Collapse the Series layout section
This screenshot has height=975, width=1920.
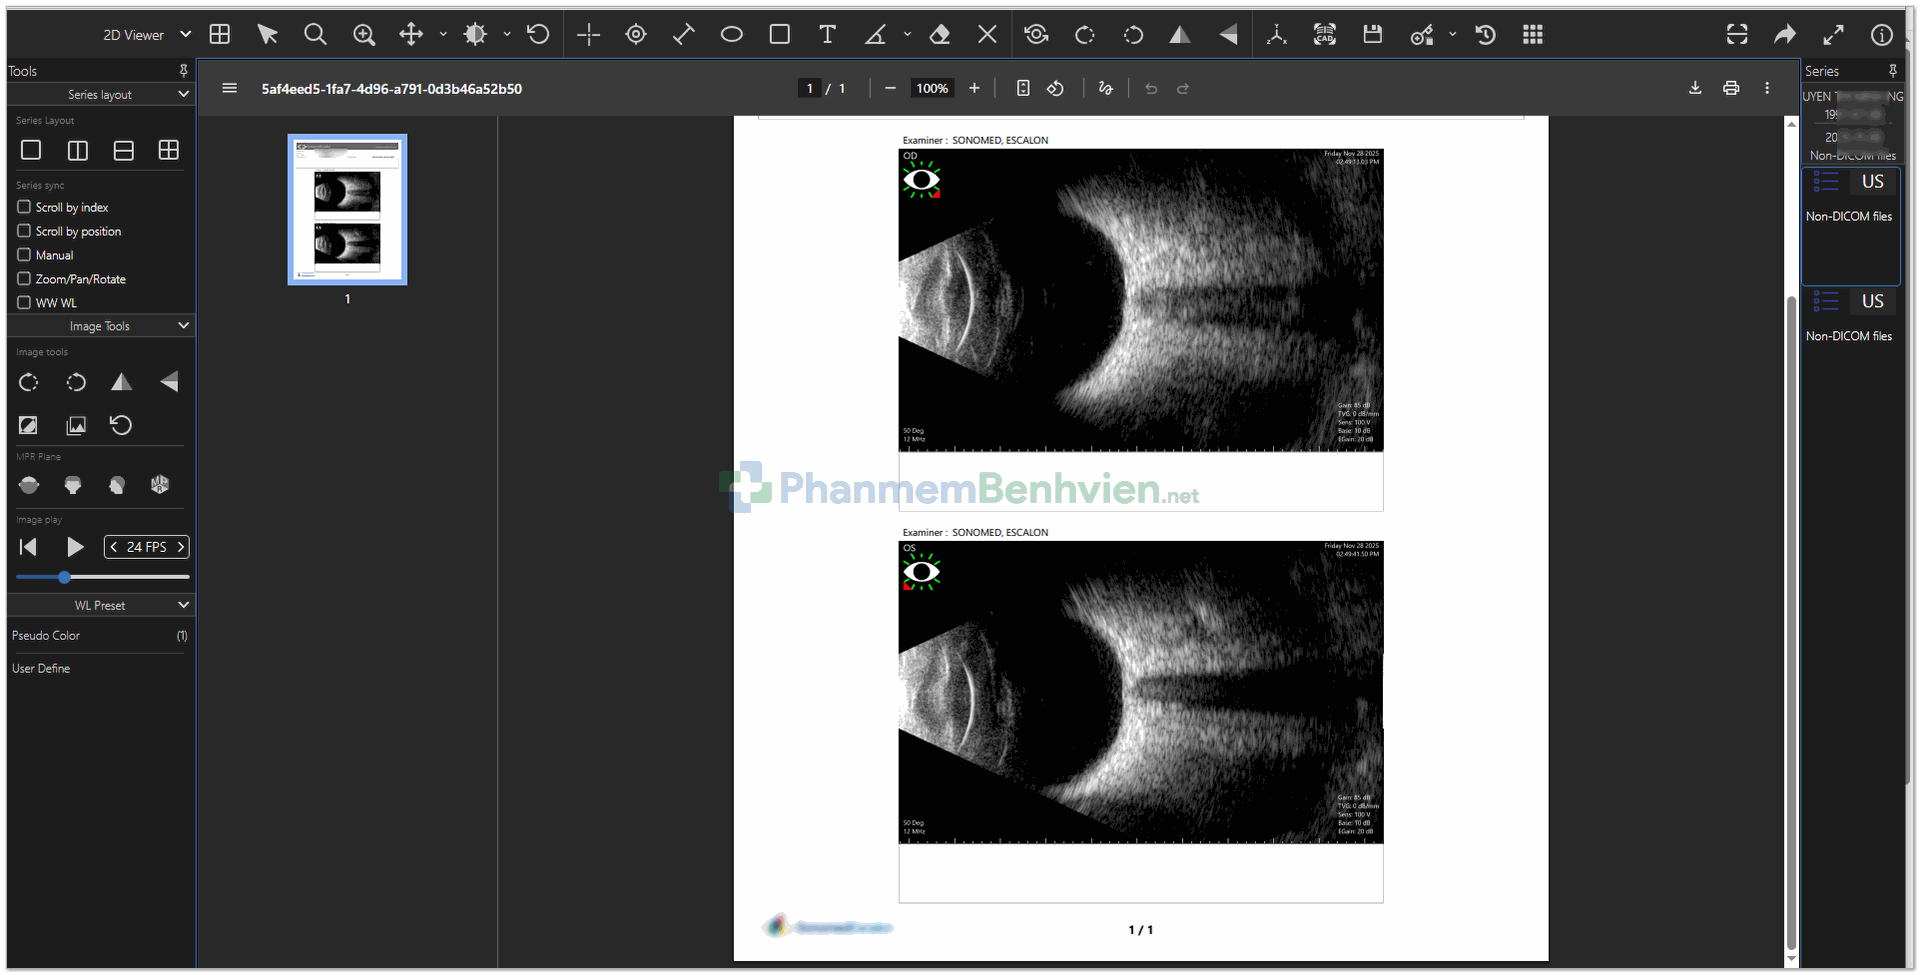point(183,94)
